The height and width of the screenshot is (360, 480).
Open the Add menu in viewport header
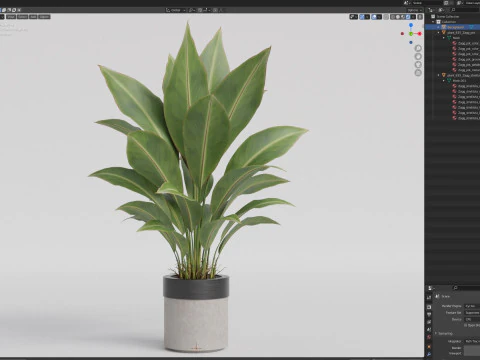tap(33, 17)
